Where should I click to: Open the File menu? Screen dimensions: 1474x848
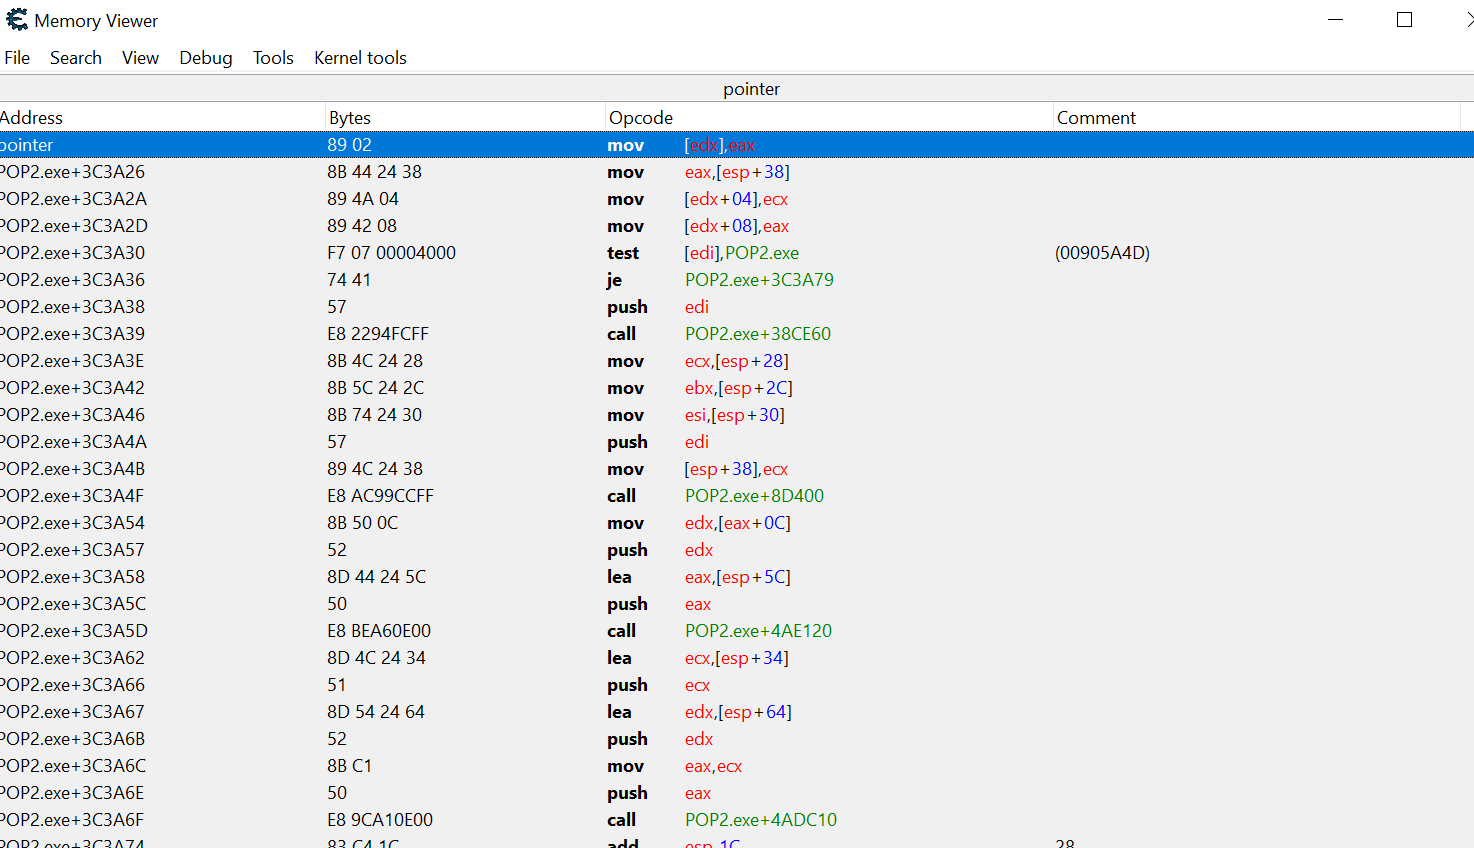point(17,58)
